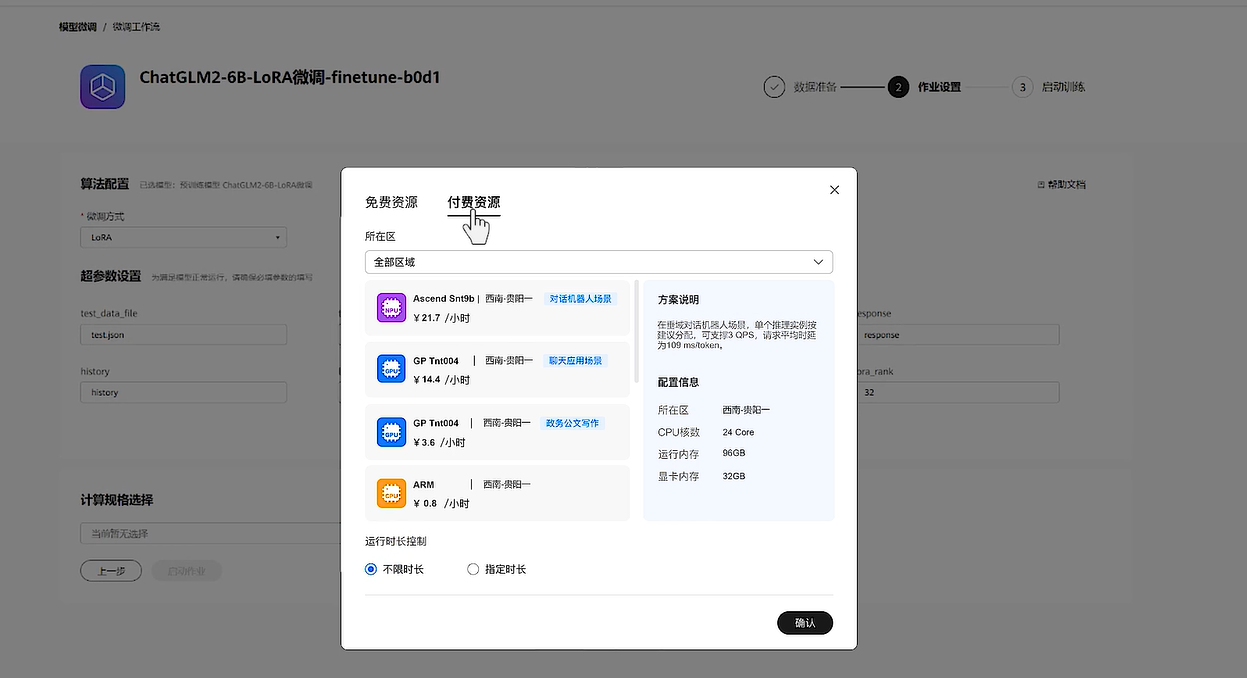Select the 指定时长 radio button

point(473,569)
